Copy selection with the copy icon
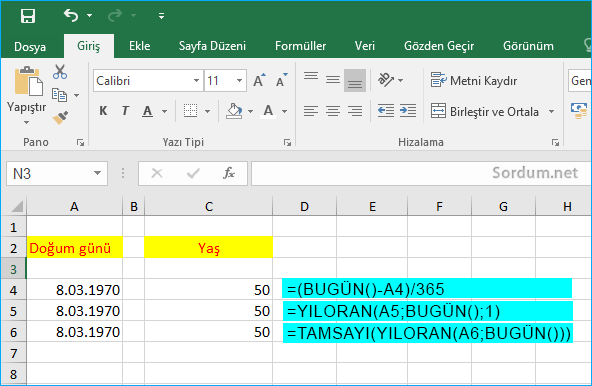This screenshot has height=386, width=592. [x=59, y=95]
